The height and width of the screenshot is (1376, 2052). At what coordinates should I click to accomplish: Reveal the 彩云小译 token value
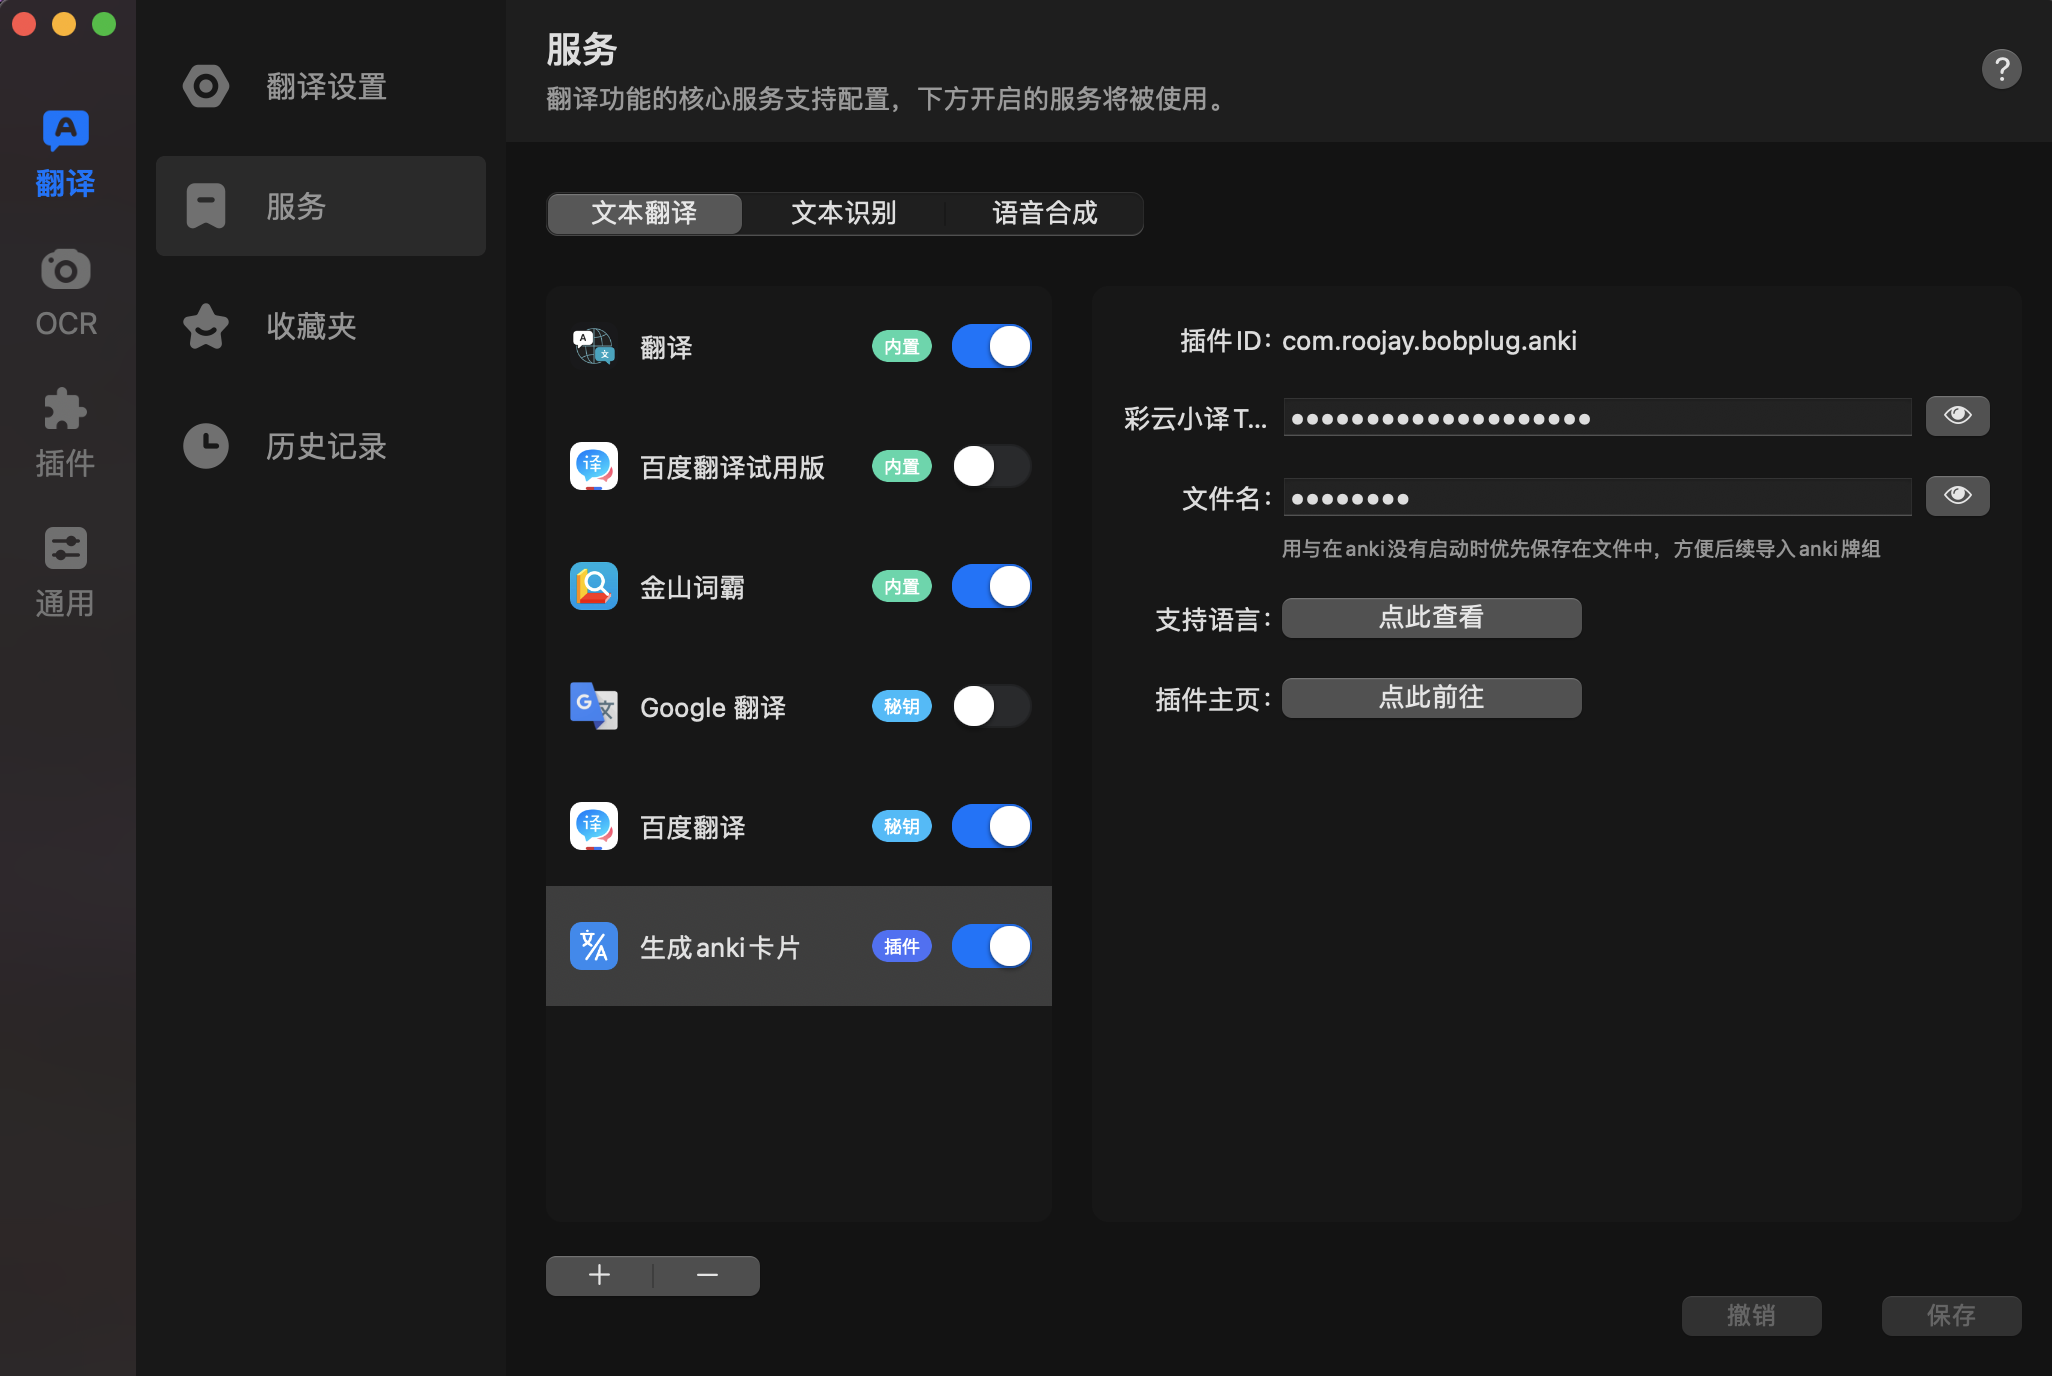click(1957, 415)
